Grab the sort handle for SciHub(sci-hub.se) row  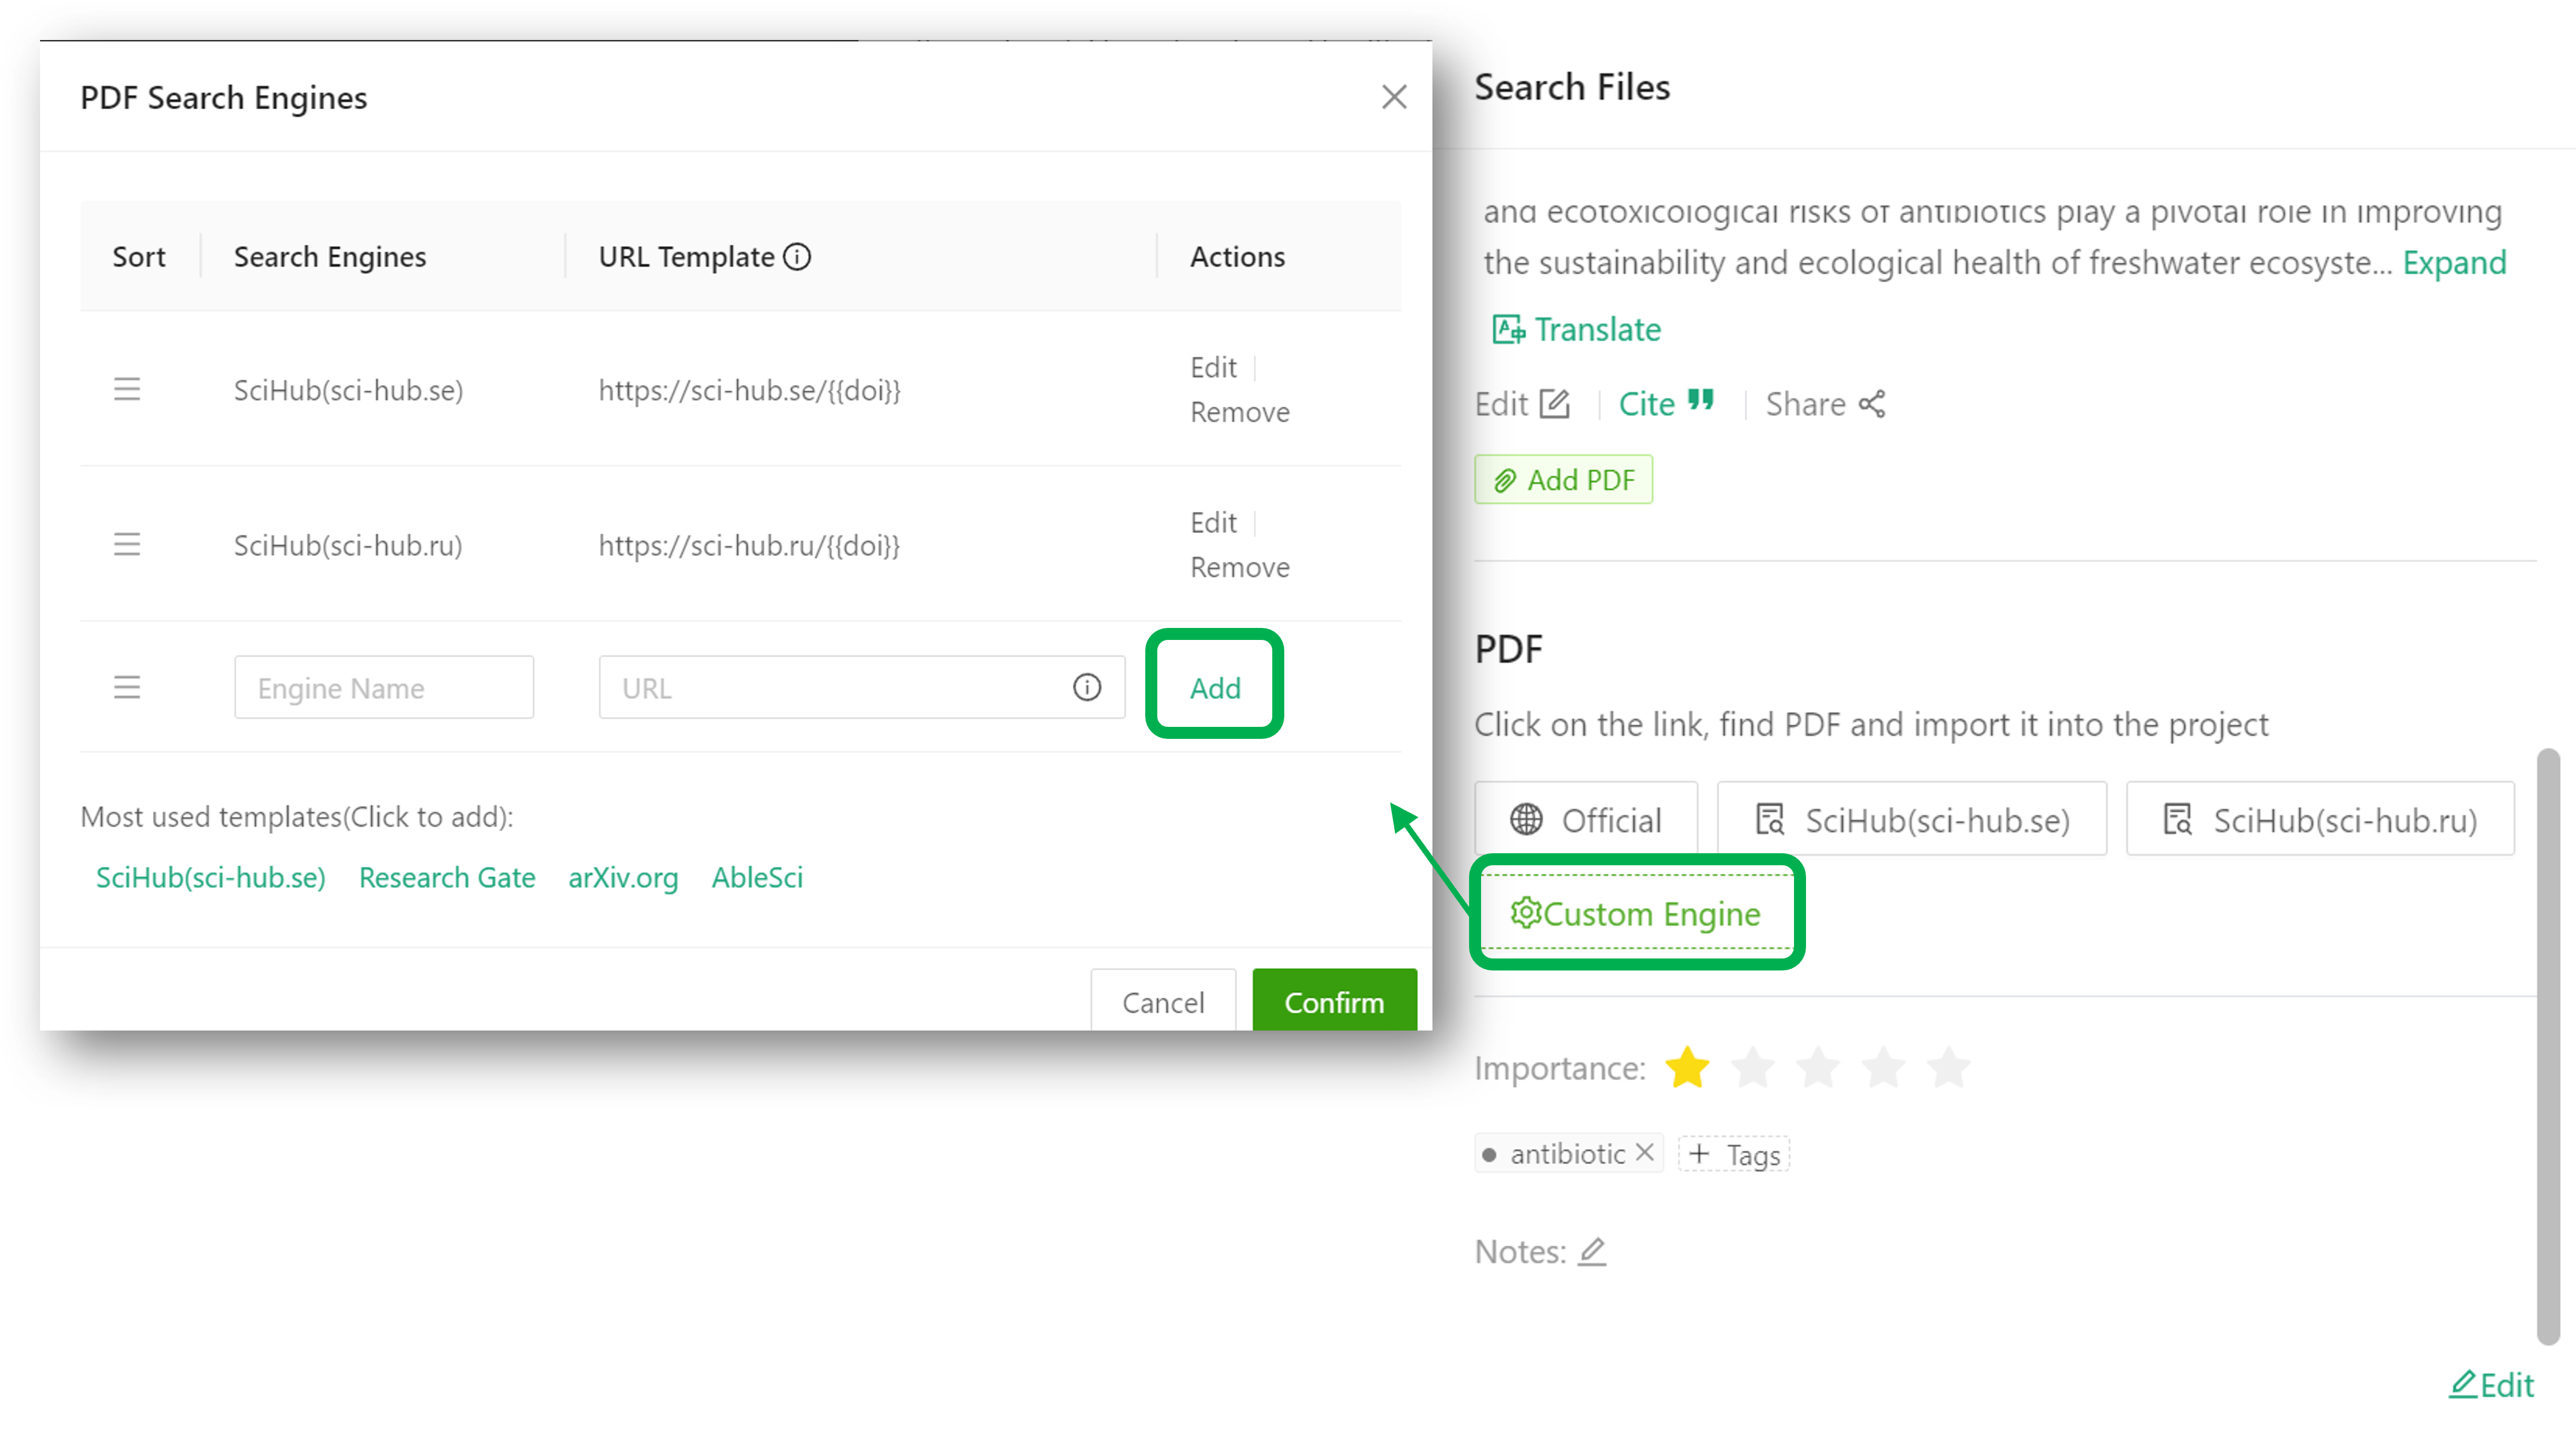pos(127,389)
